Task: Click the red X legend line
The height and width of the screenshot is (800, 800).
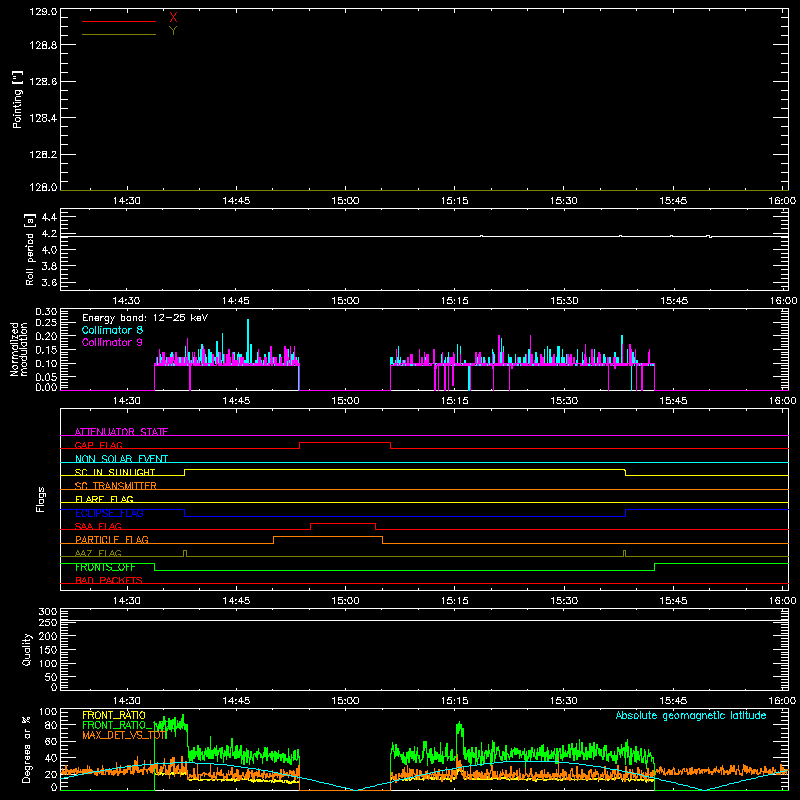Action: click(x=119, y=21)
